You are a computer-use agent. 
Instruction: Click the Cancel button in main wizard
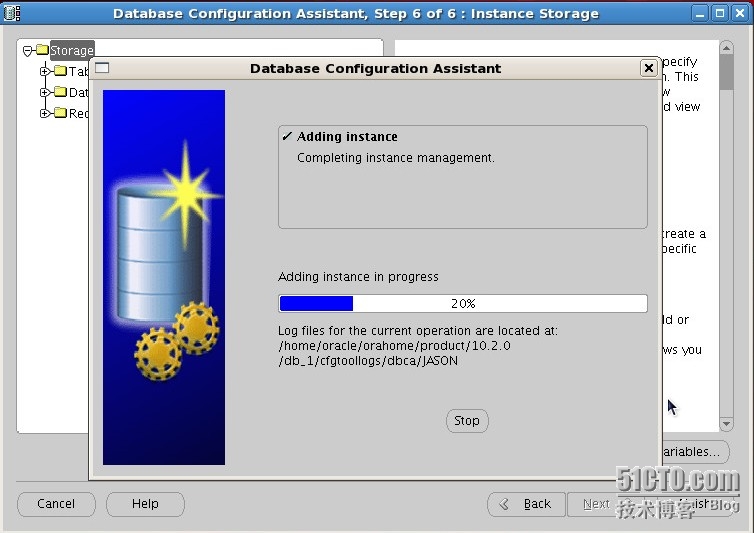(x=56, y=504)
